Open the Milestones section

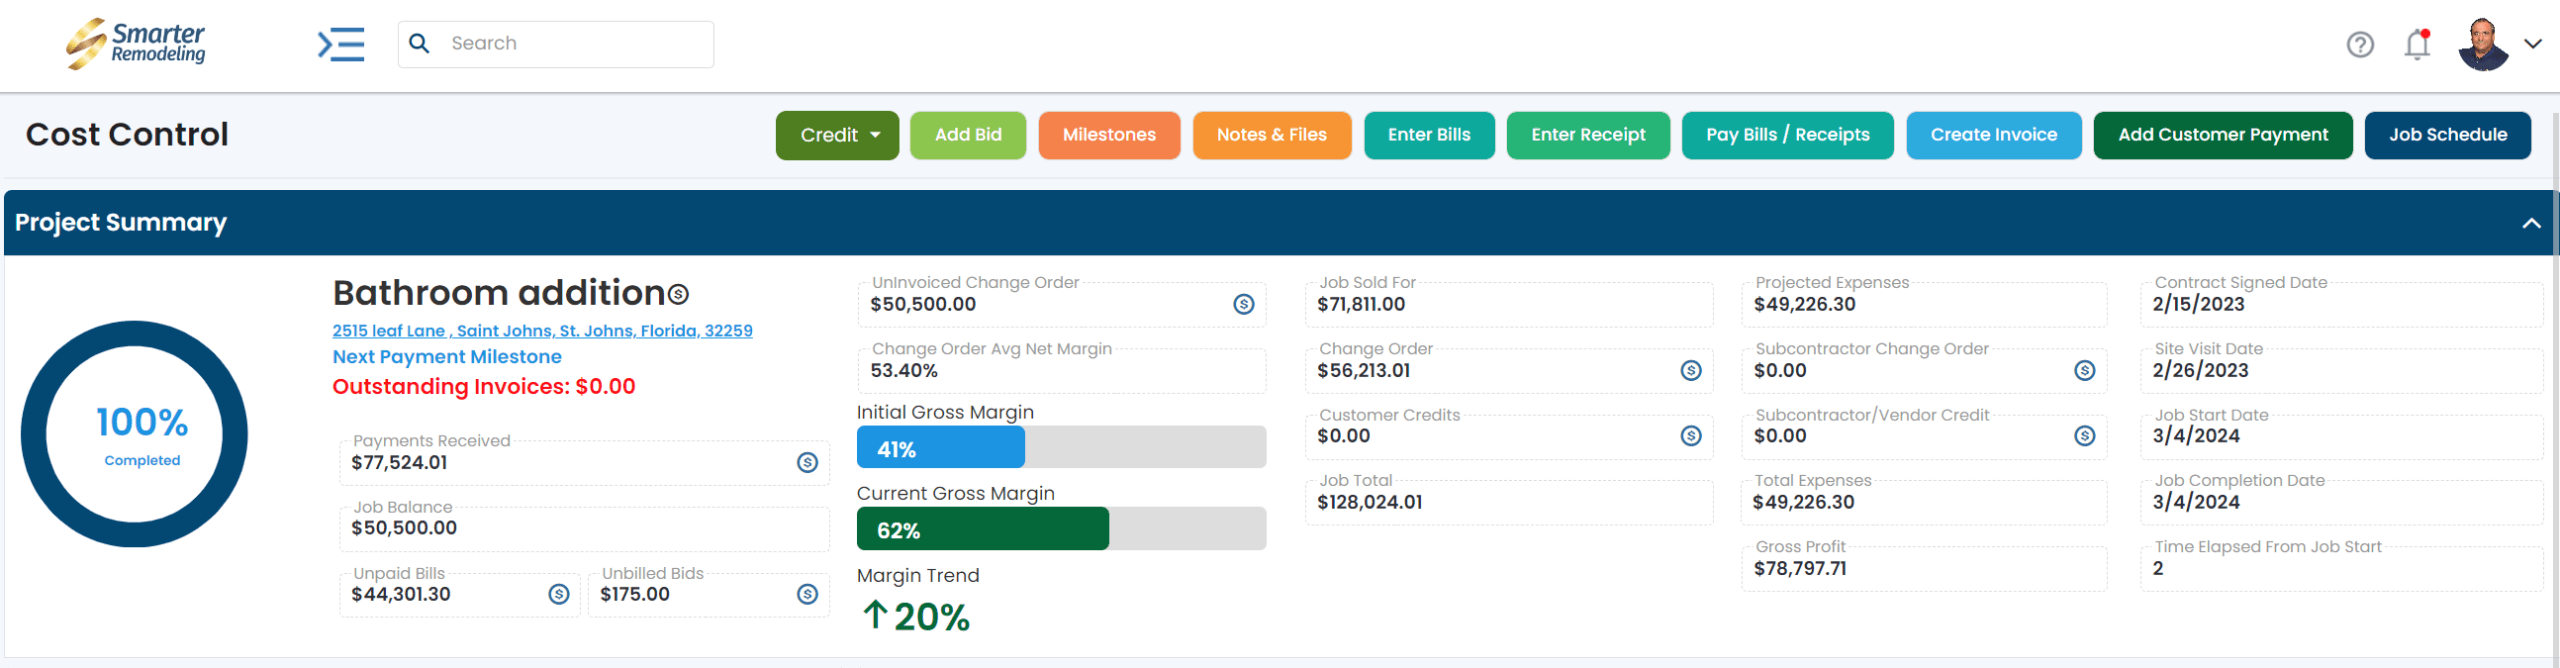point(1109,135)
